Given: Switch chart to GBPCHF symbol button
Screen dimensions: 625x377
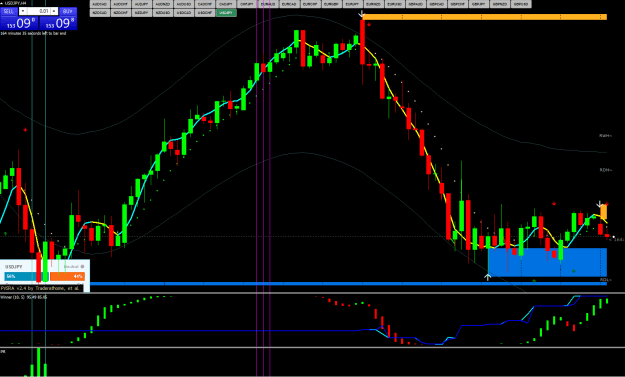Looking at the screenshot, I should (x=458, y=4).
